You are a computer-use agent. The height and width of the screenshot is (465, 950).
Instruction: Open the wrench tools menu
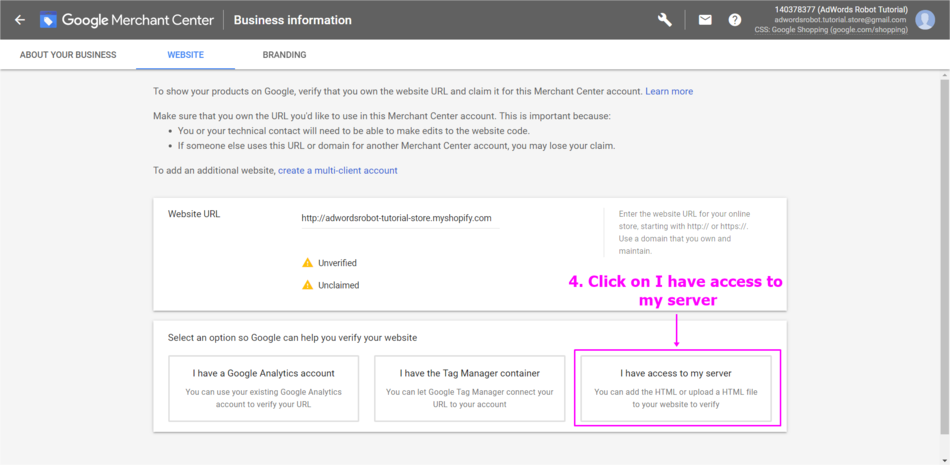(x=665, y=20)
